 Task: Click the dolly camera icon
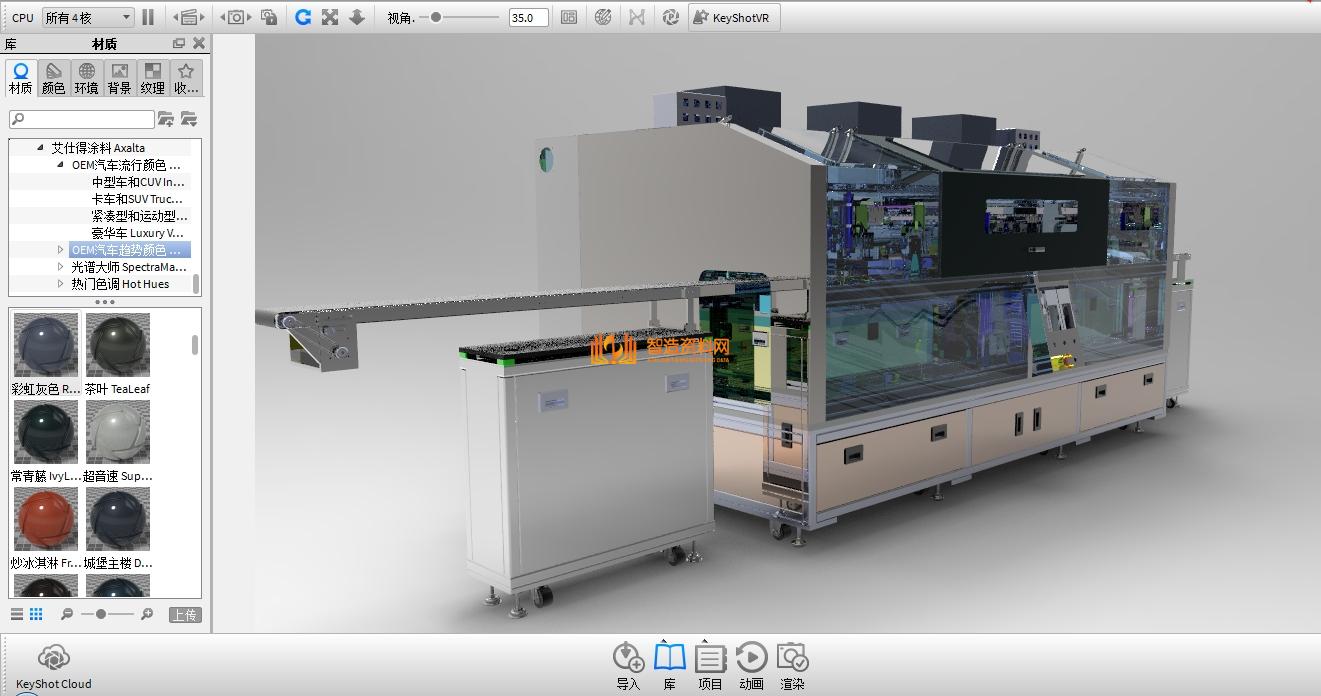357,17
